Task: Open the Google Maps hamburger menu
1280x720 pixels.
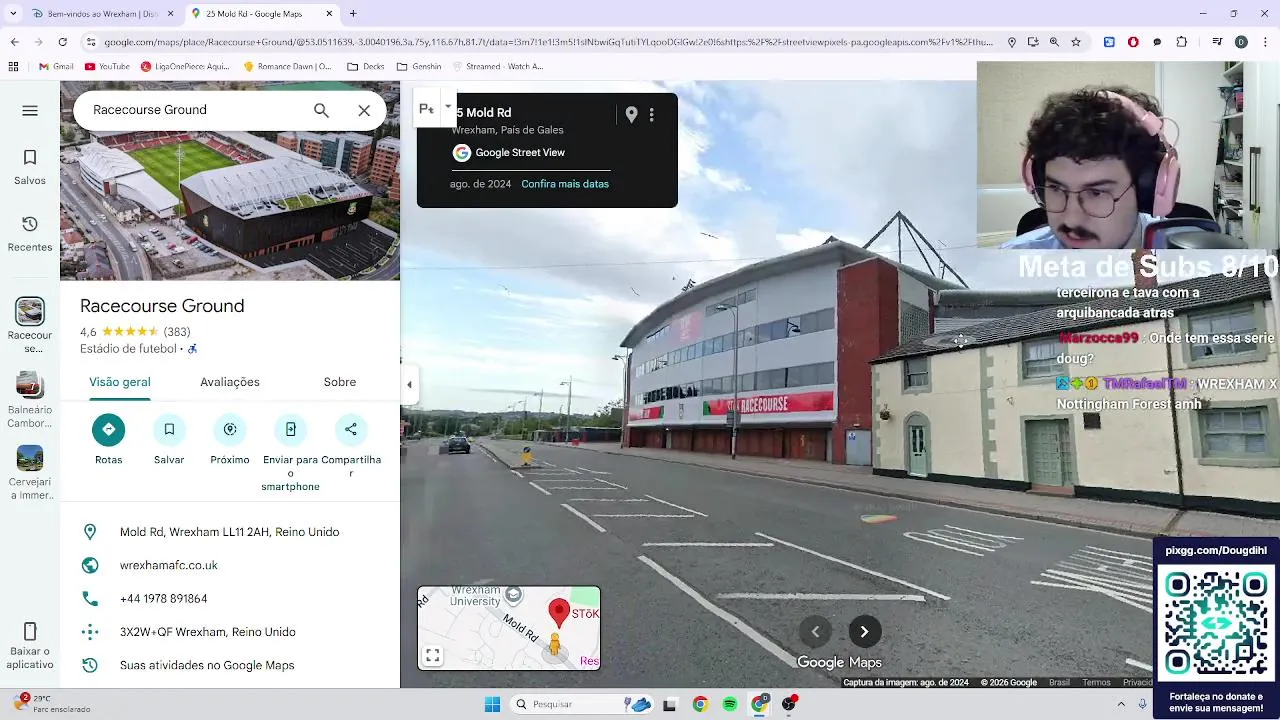Action: point(30,111)
